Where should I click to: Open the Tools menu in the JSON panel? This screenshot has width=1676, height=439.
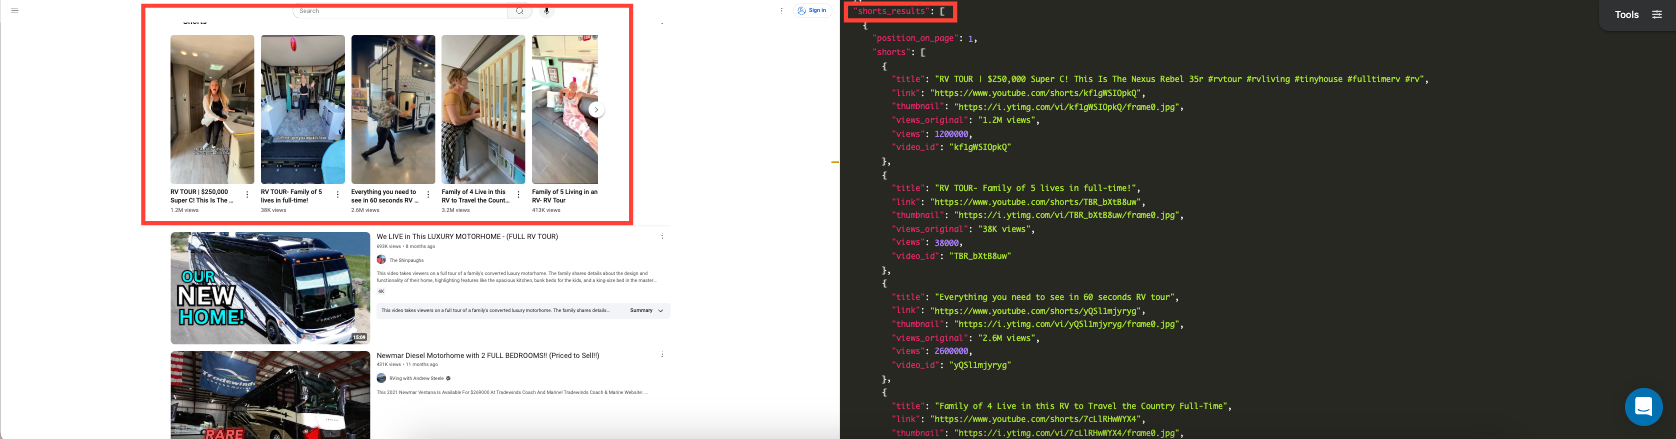(1638, 14)
